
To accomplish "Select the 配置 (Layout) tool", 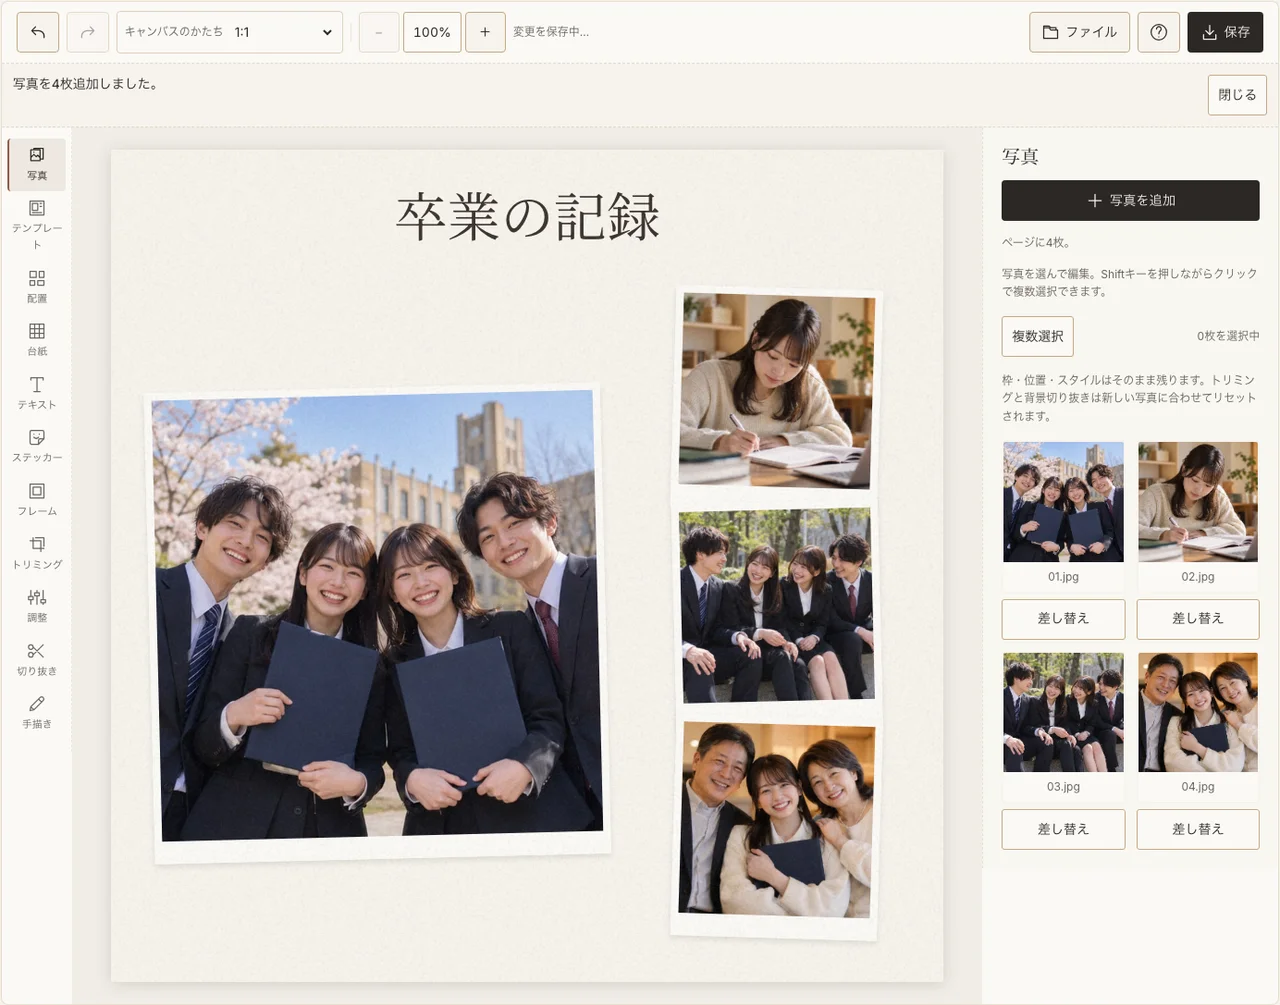I will pyautogui.click(x=37, y=286).
